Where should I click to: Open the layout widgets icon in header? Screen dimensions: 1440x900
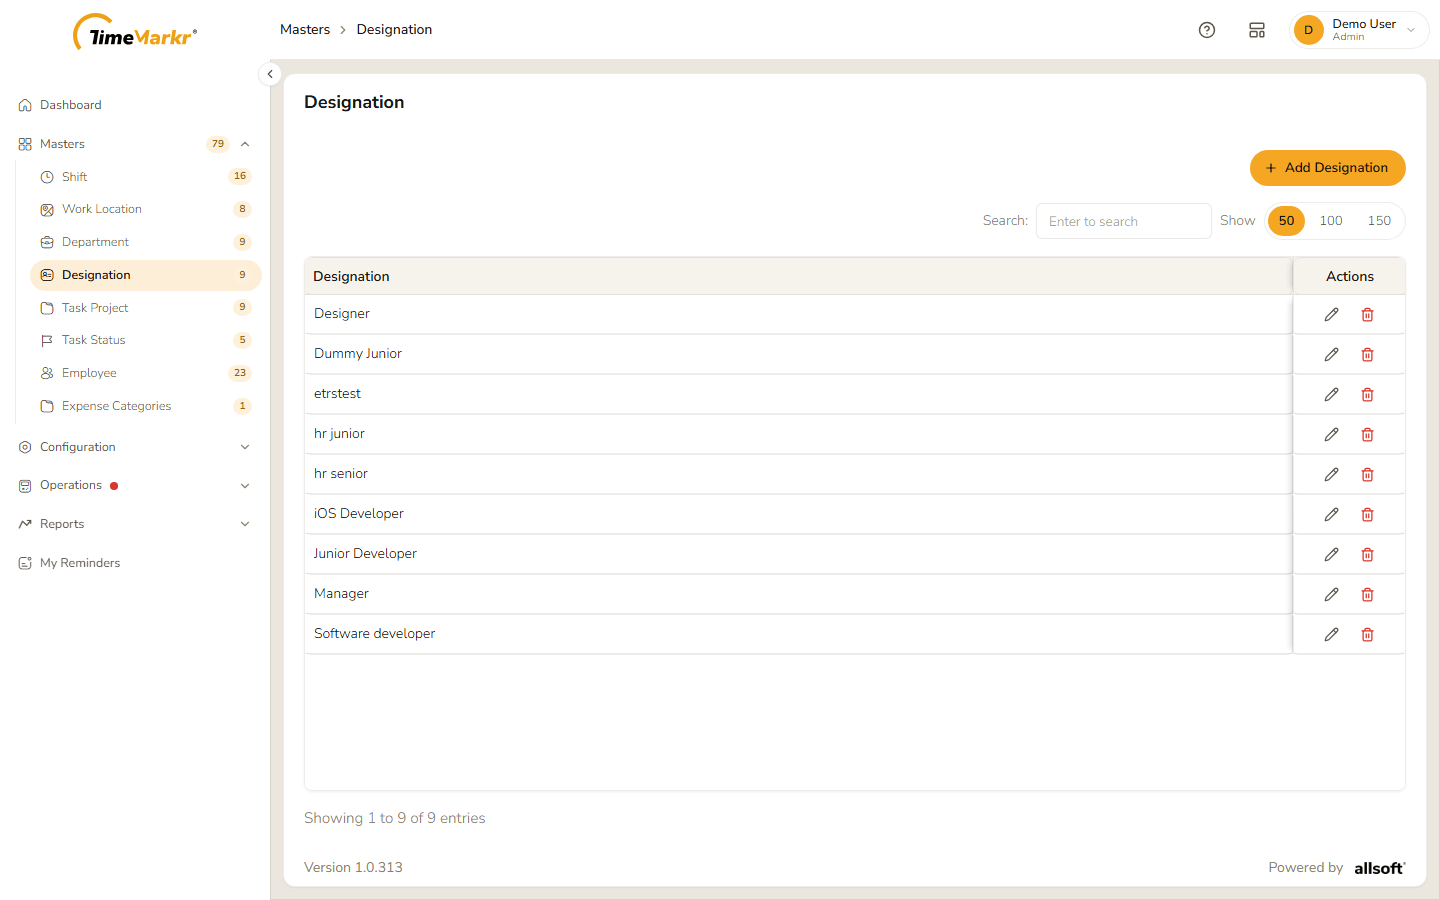[1257, 30]
